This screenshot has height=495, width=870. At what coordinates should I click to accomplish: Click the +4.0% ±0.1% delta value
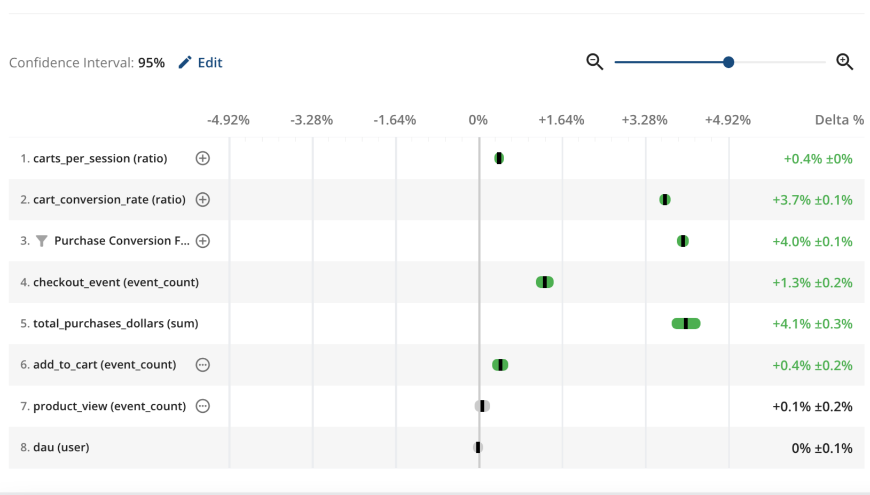[x=812, y=241]
